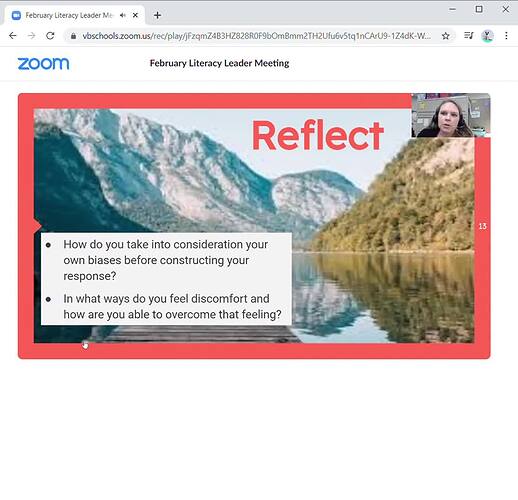Open the media control playlist icon
The width and height of the screenshot is (518, 500).
(468, 36)
